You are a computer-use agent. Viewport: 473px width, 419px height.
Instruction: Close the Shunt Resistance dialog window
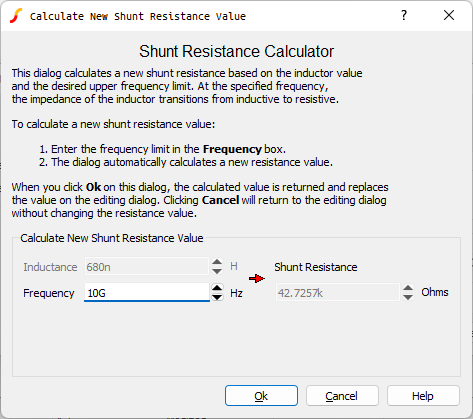point(449,15)
